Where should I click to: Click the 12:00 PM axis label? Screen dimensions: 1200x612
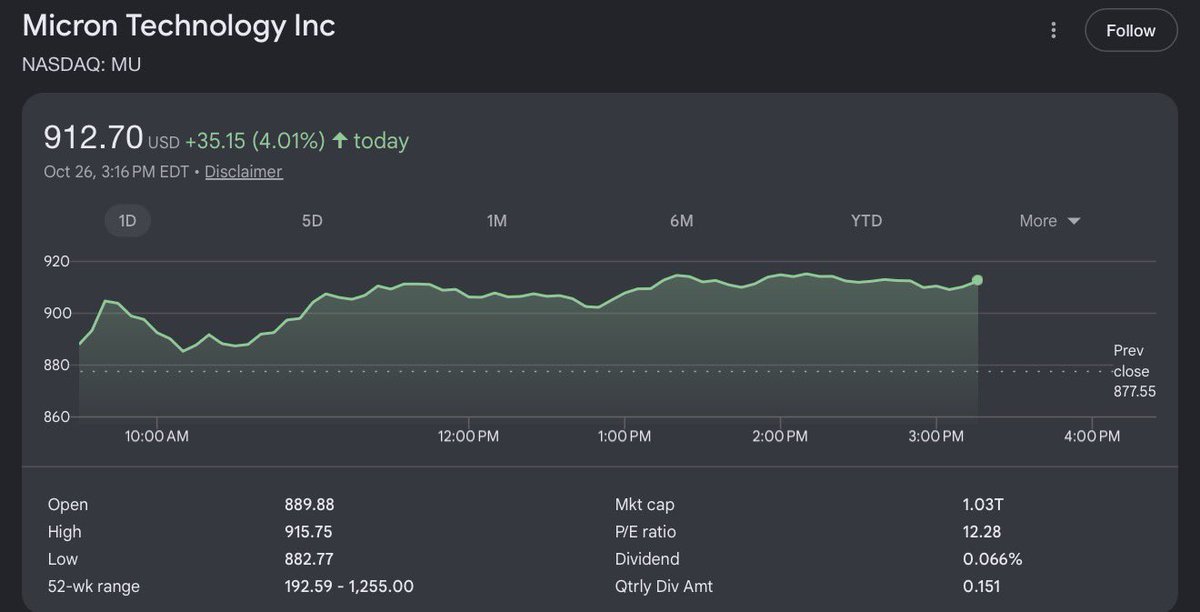[x=468, y=436]
